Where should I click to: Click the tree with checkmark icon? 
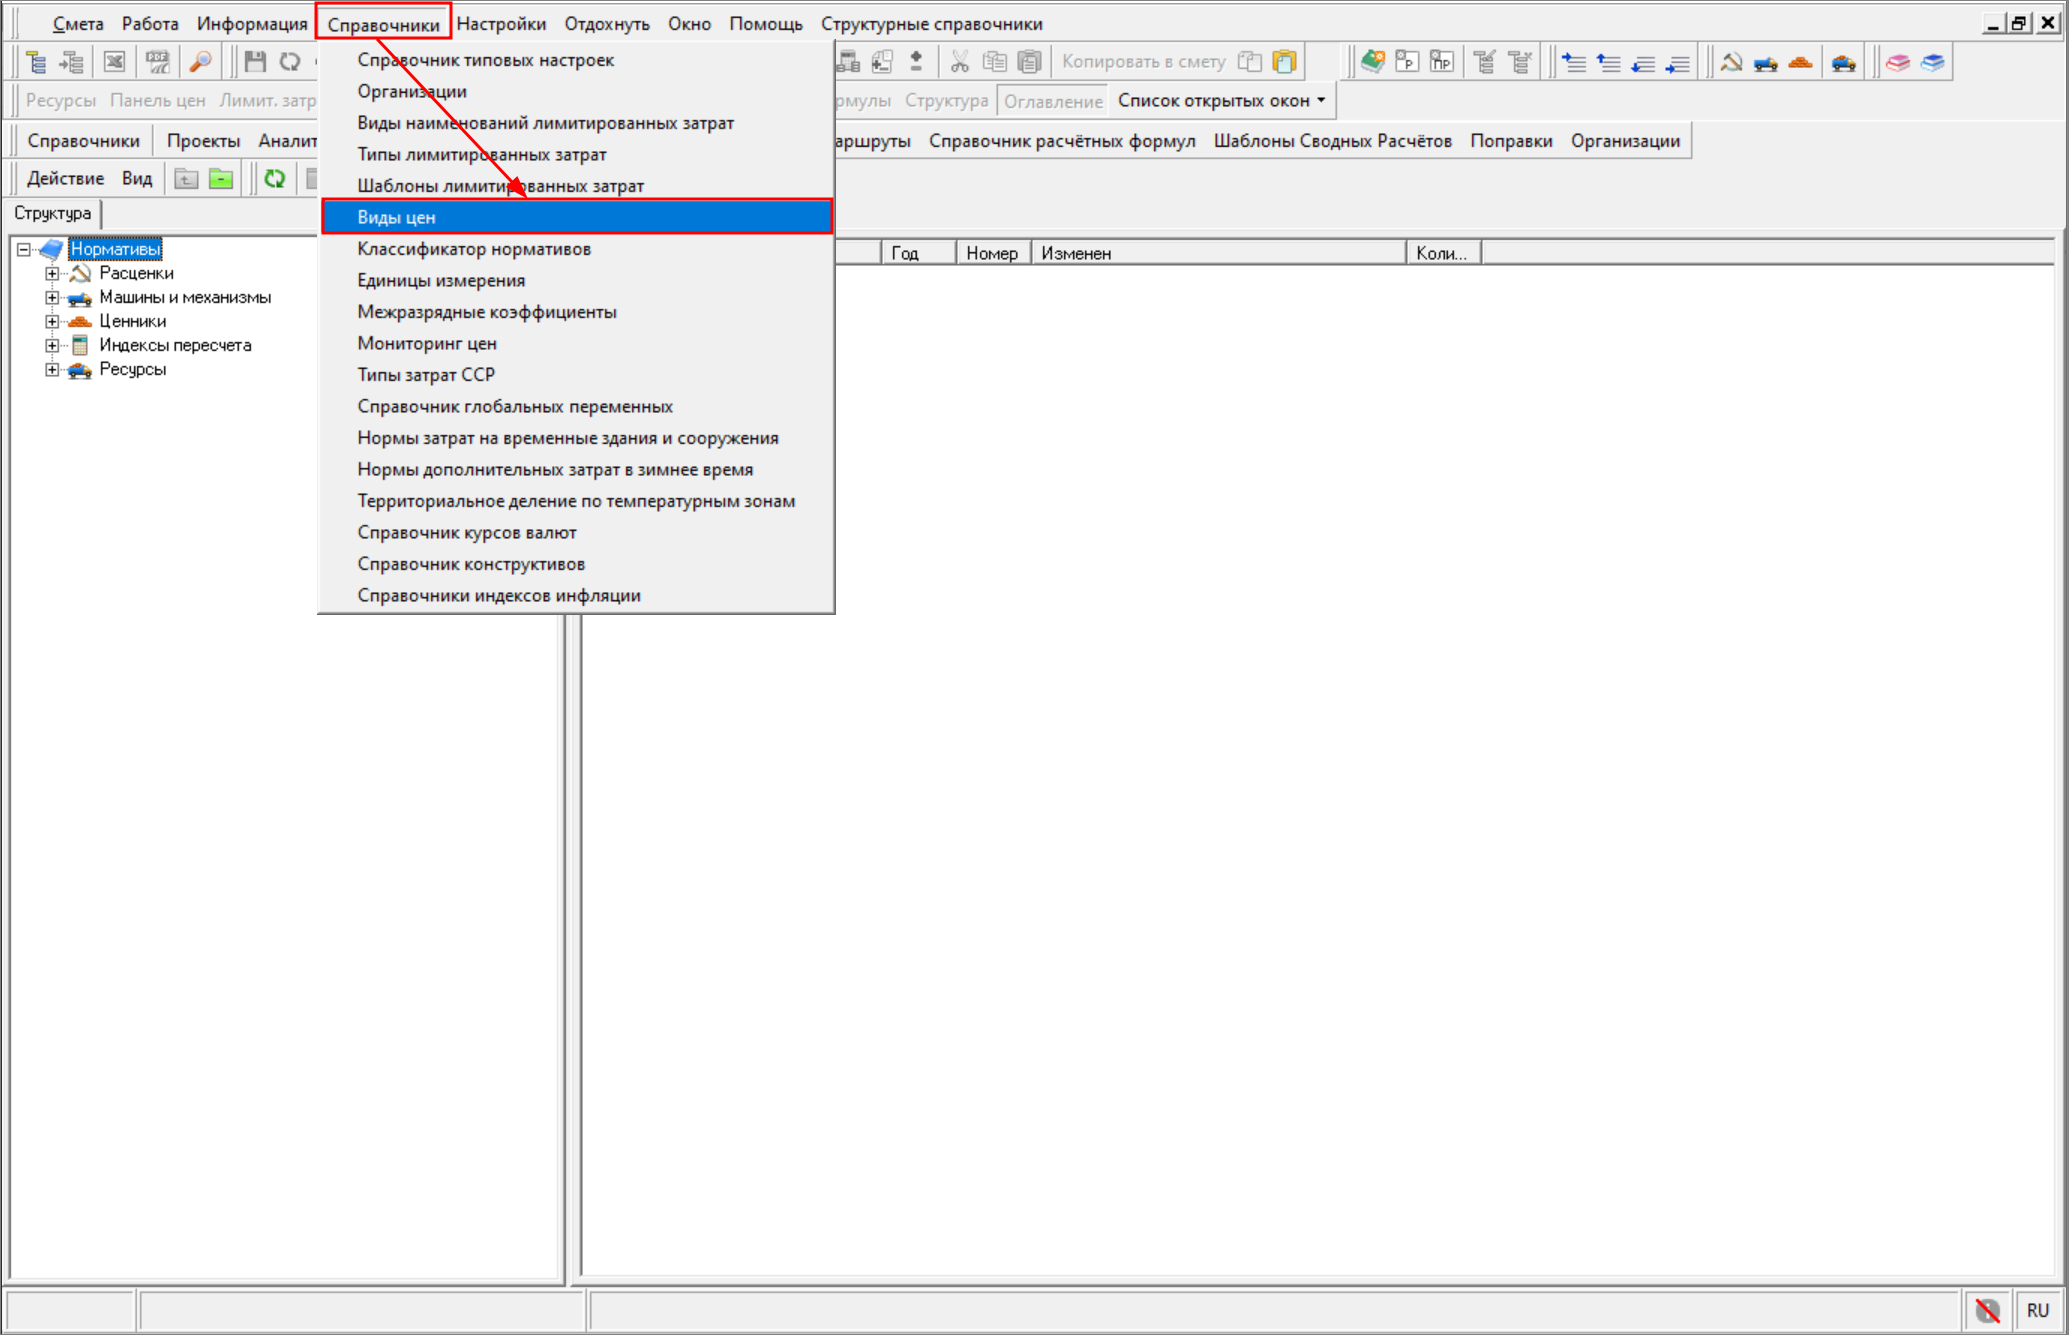pyautogui.click(x=1485, y=62)
